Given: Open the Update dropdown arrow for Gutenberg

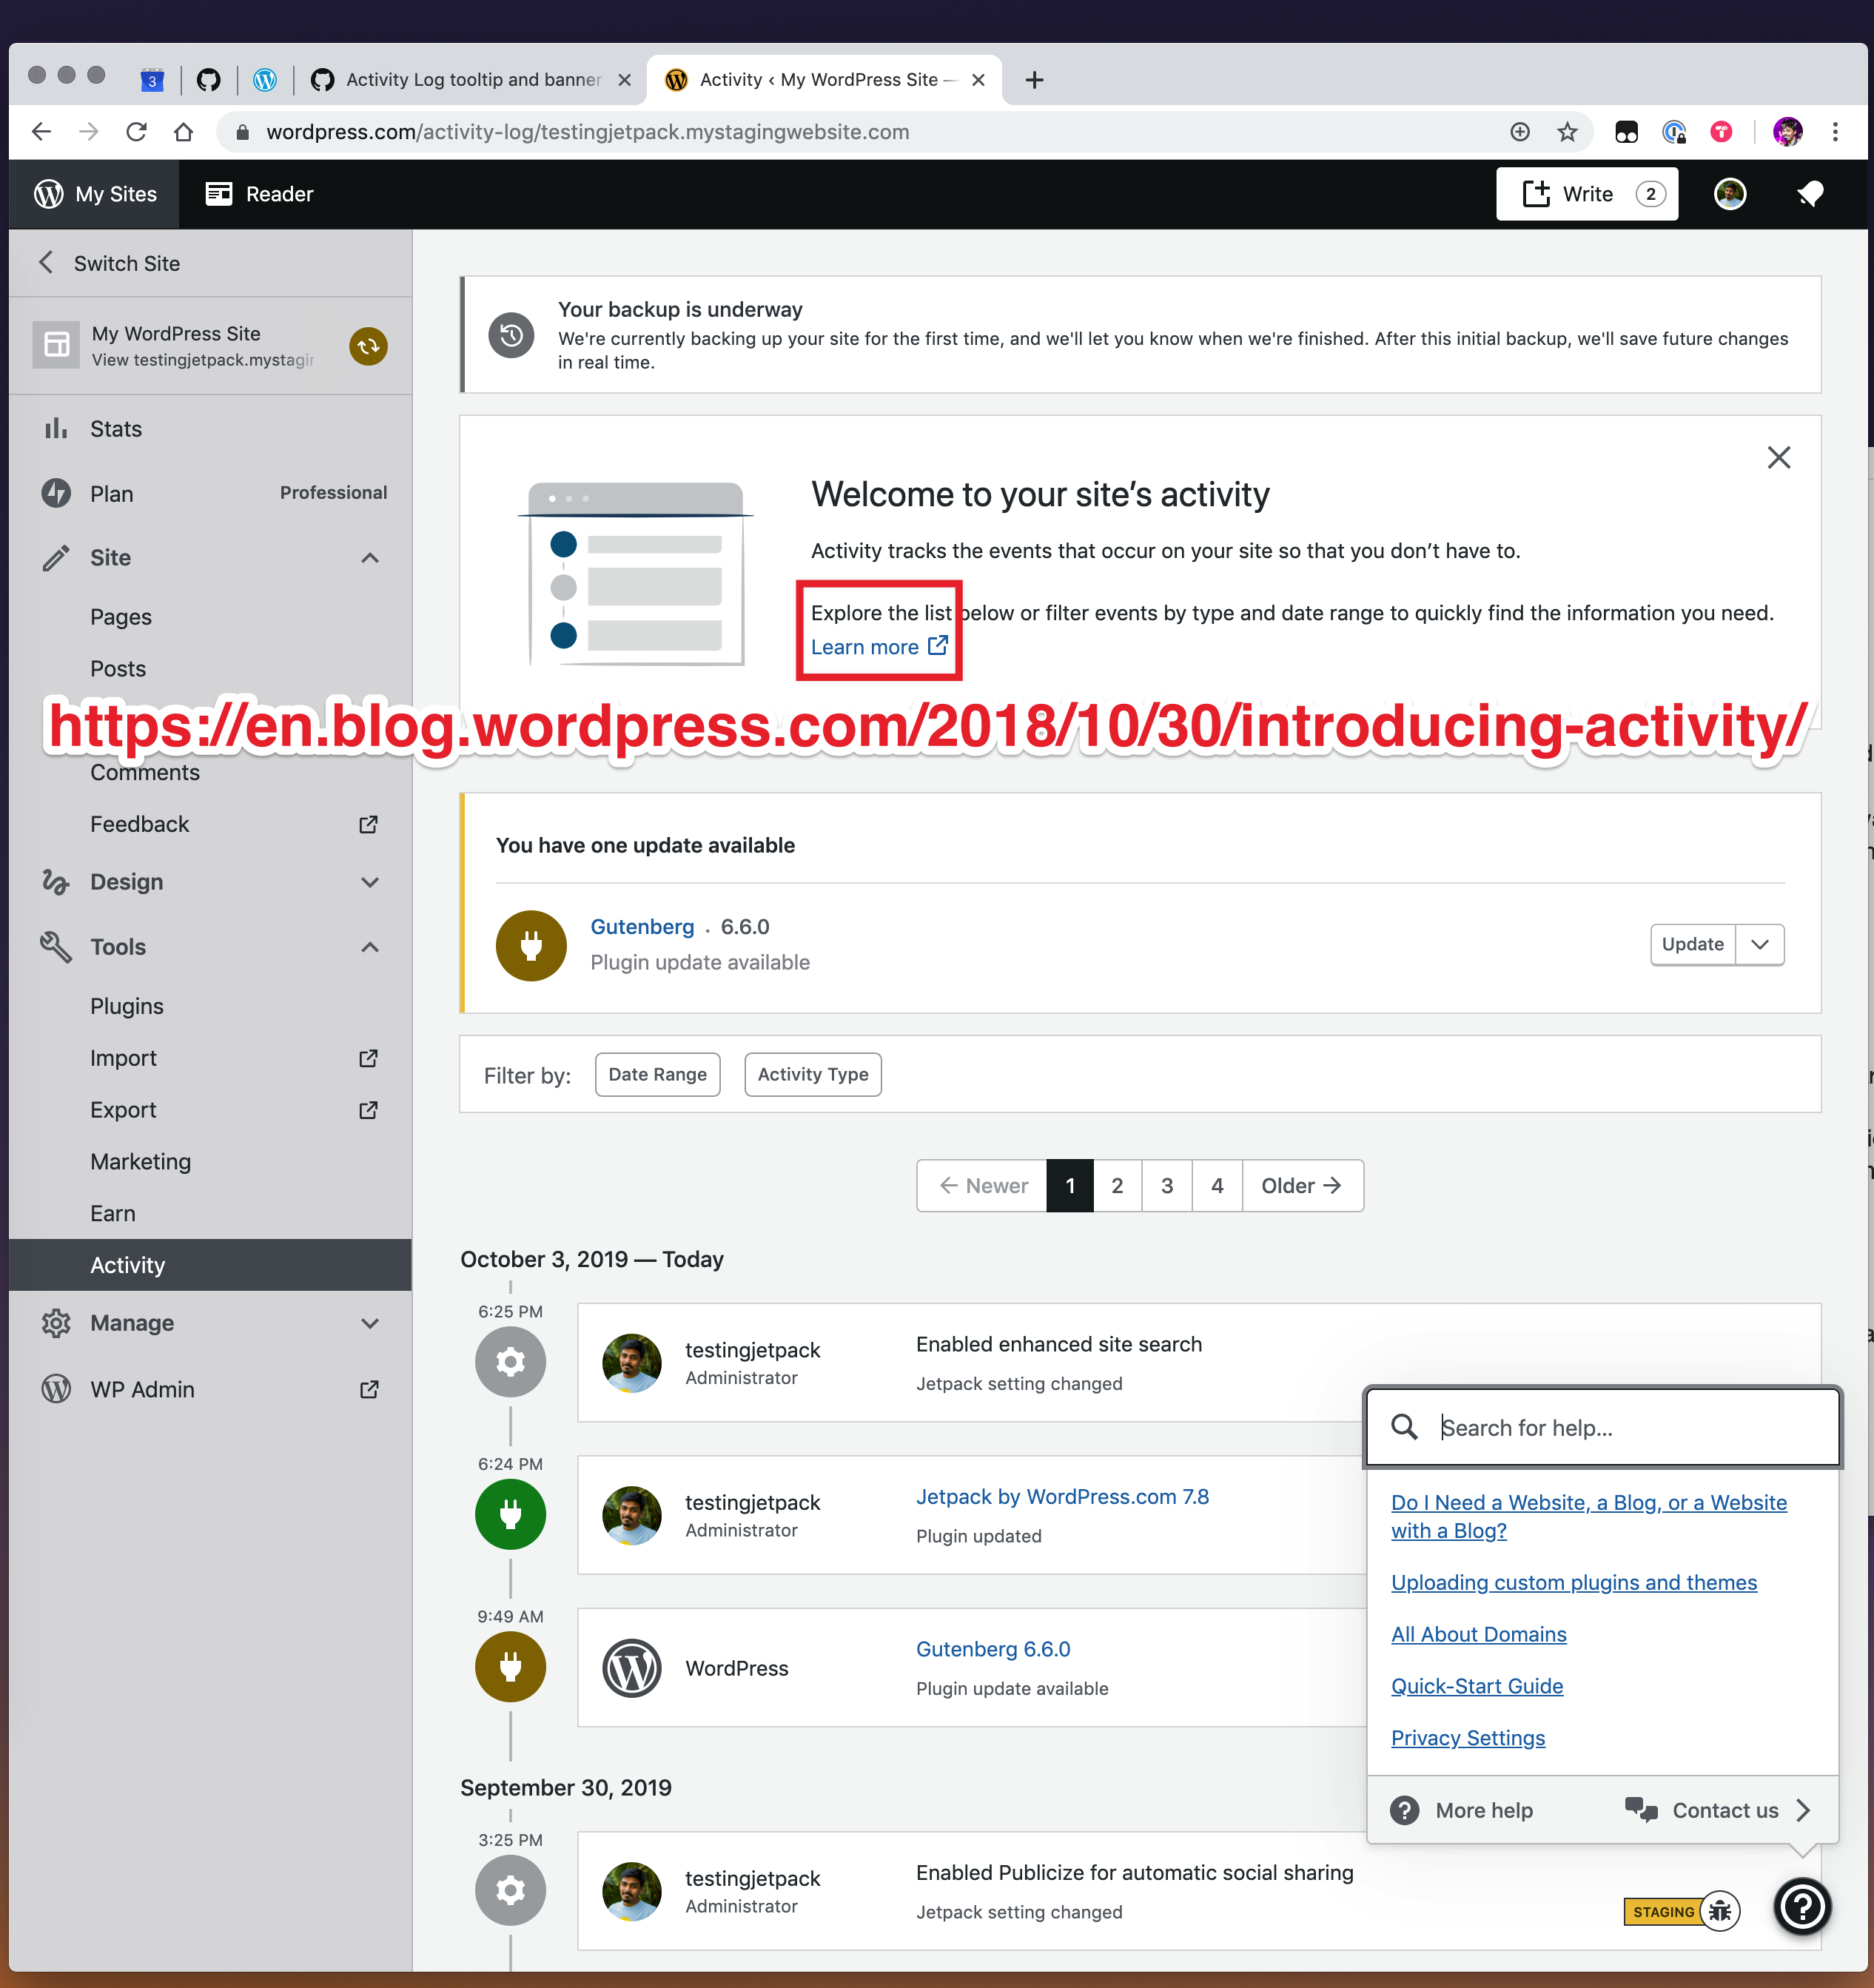Looking at the screenshot, I should pyautogui.click(x=1760, y=944).
